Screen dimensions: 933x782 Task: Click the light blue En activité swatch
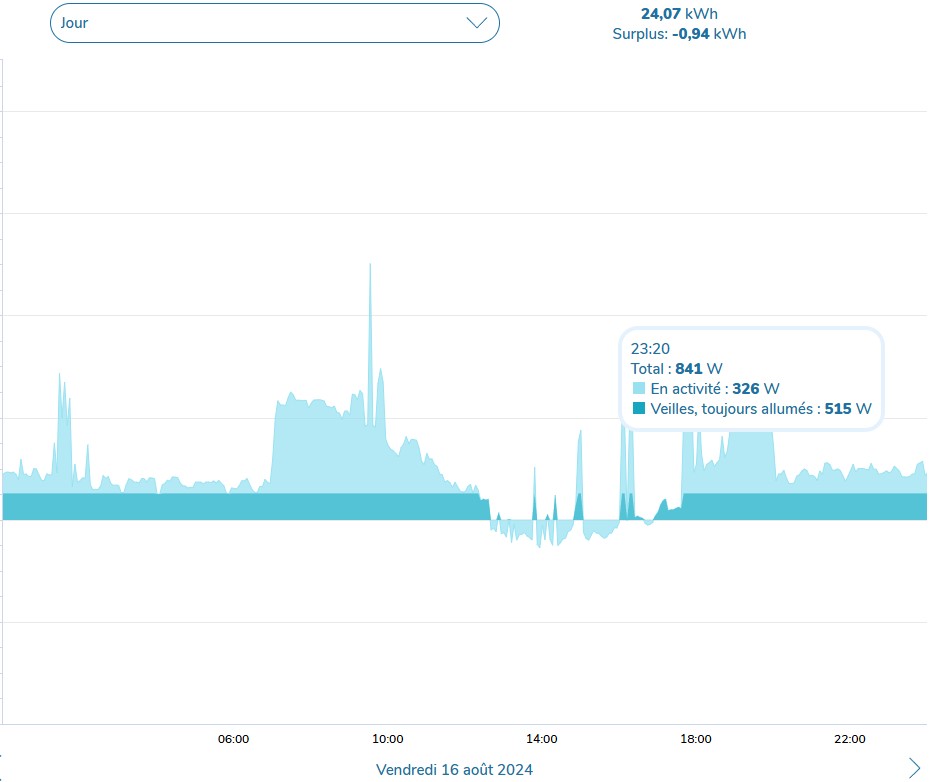click(x=639, y=388)
